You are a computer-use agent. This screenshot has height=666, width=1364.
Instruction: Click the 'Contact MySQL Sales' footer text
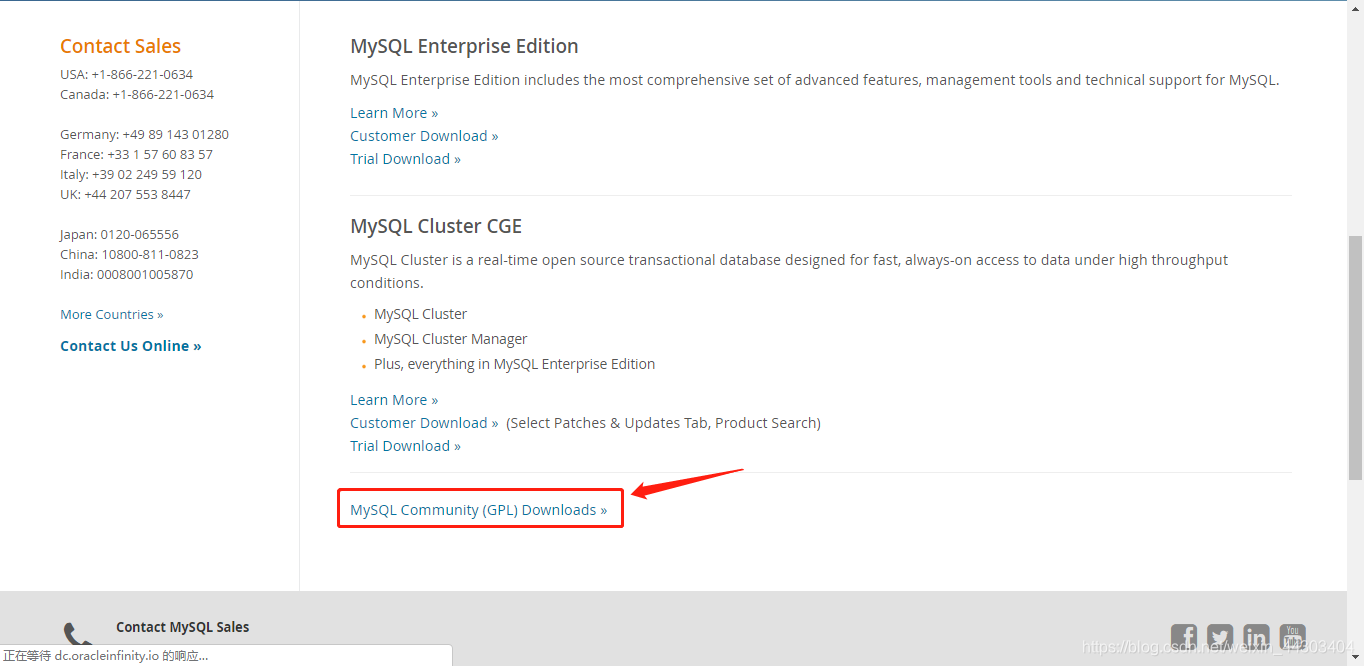point(183,627)
